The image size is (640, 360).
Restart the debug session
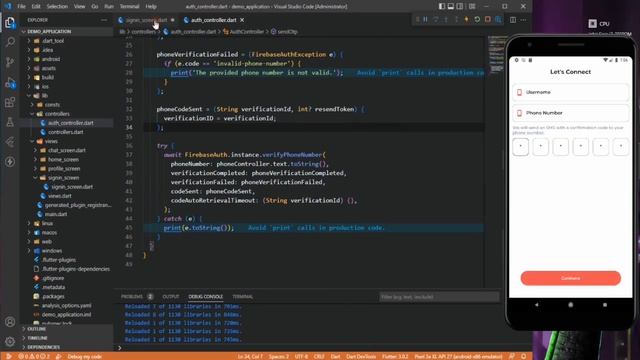tap(477, 20)
